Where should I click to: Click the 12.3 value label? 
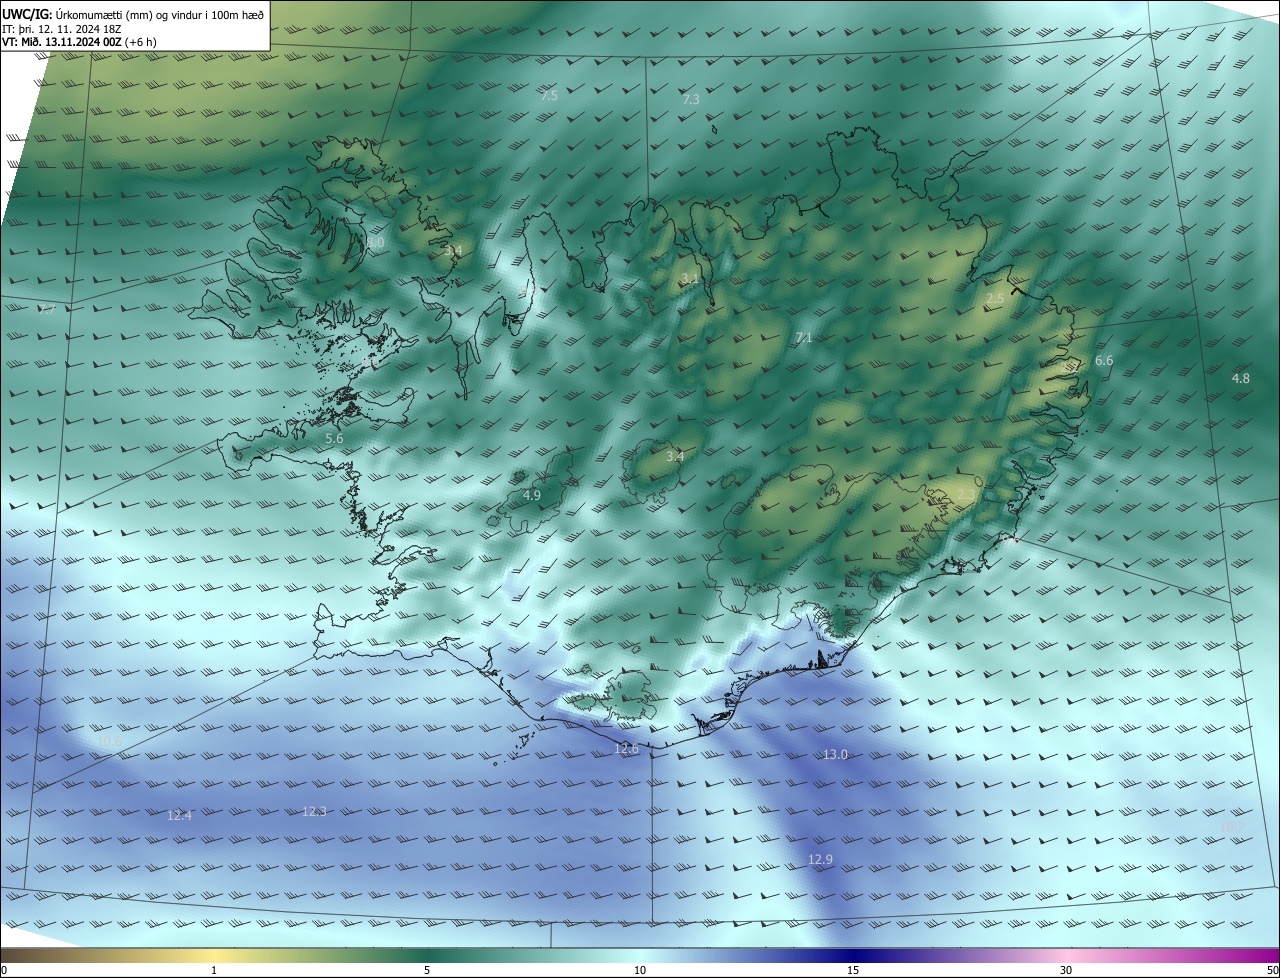click(314, 811)
